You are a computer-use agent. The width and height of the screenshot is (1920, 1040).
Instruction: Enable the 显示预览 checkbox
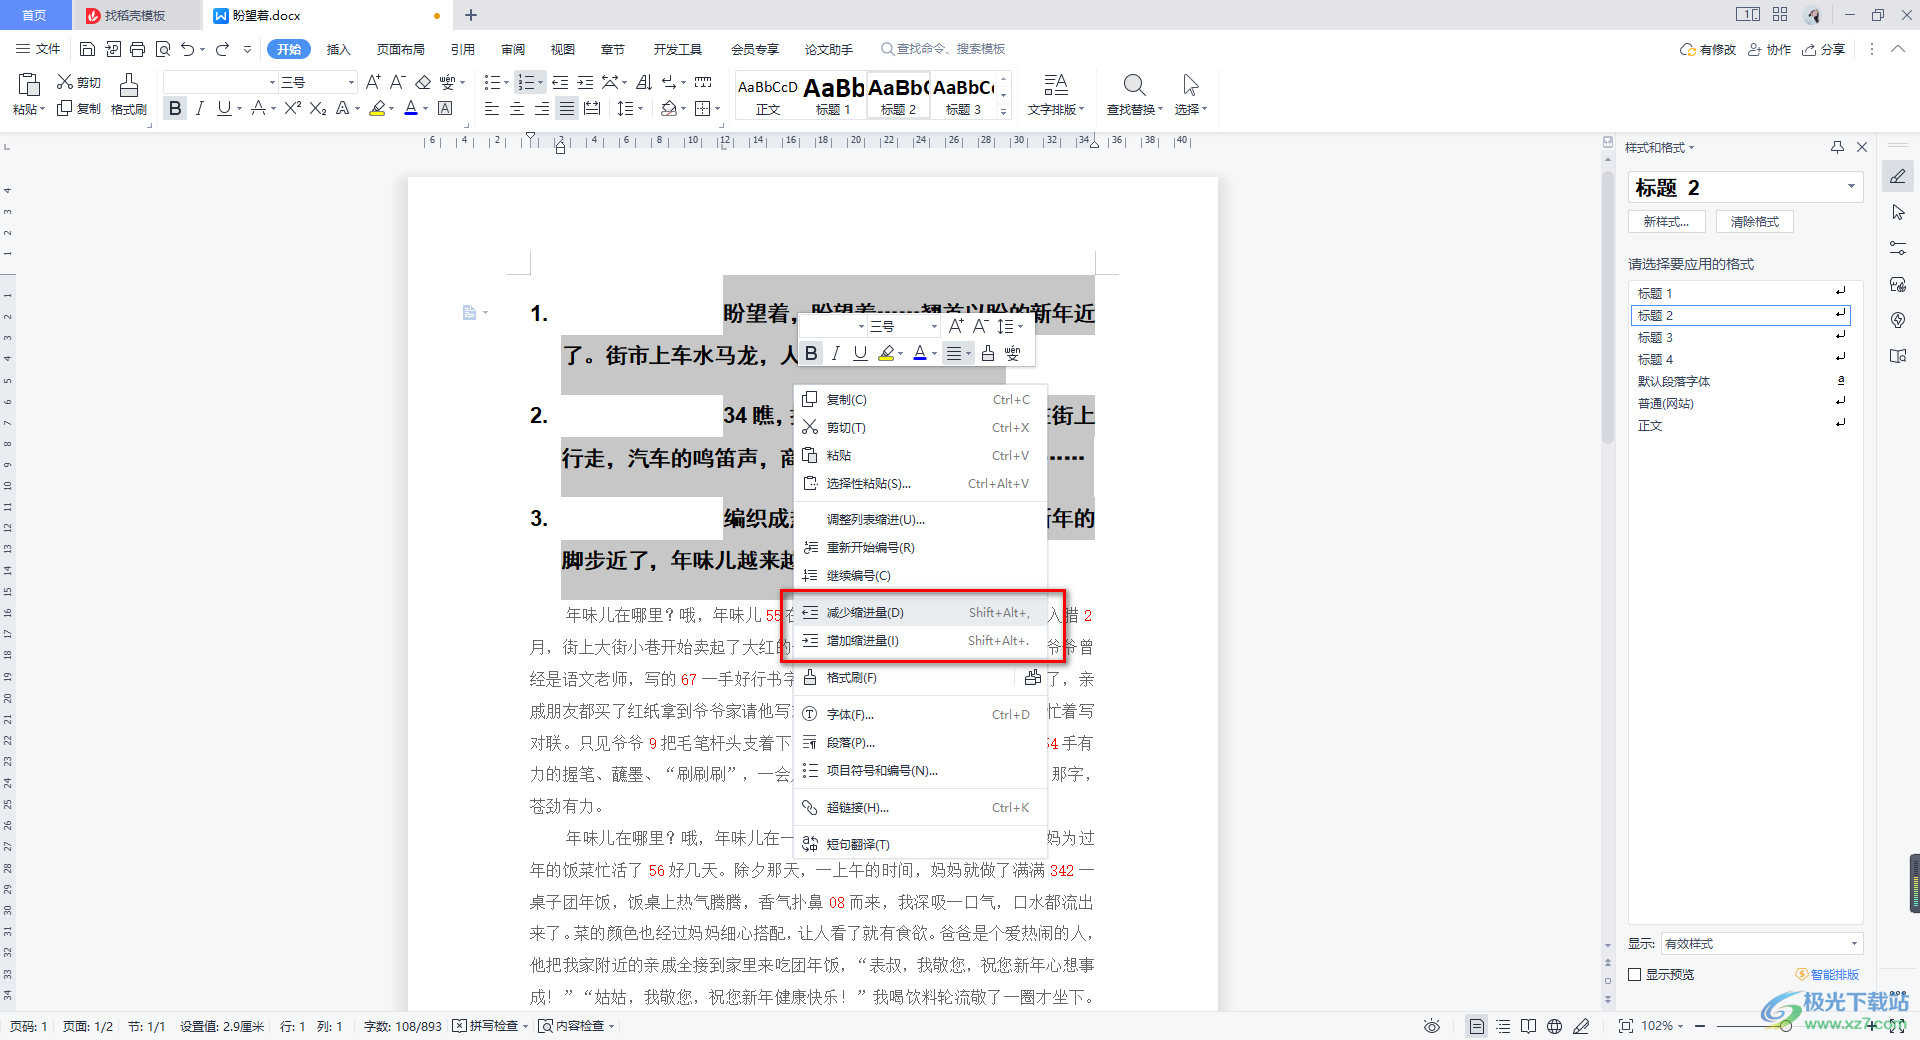[1635, 974]
